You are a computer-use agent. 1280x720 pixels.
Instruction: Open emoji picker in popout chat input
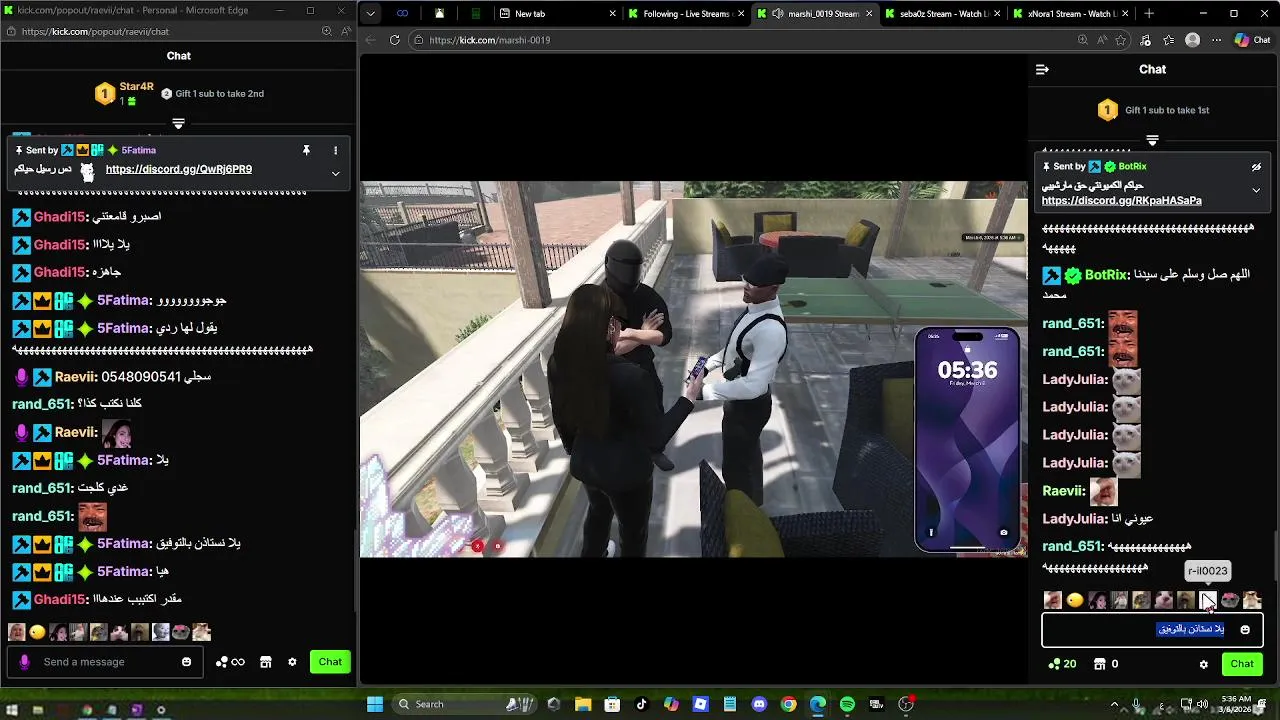pyautogui.click(x=186, y=662)
